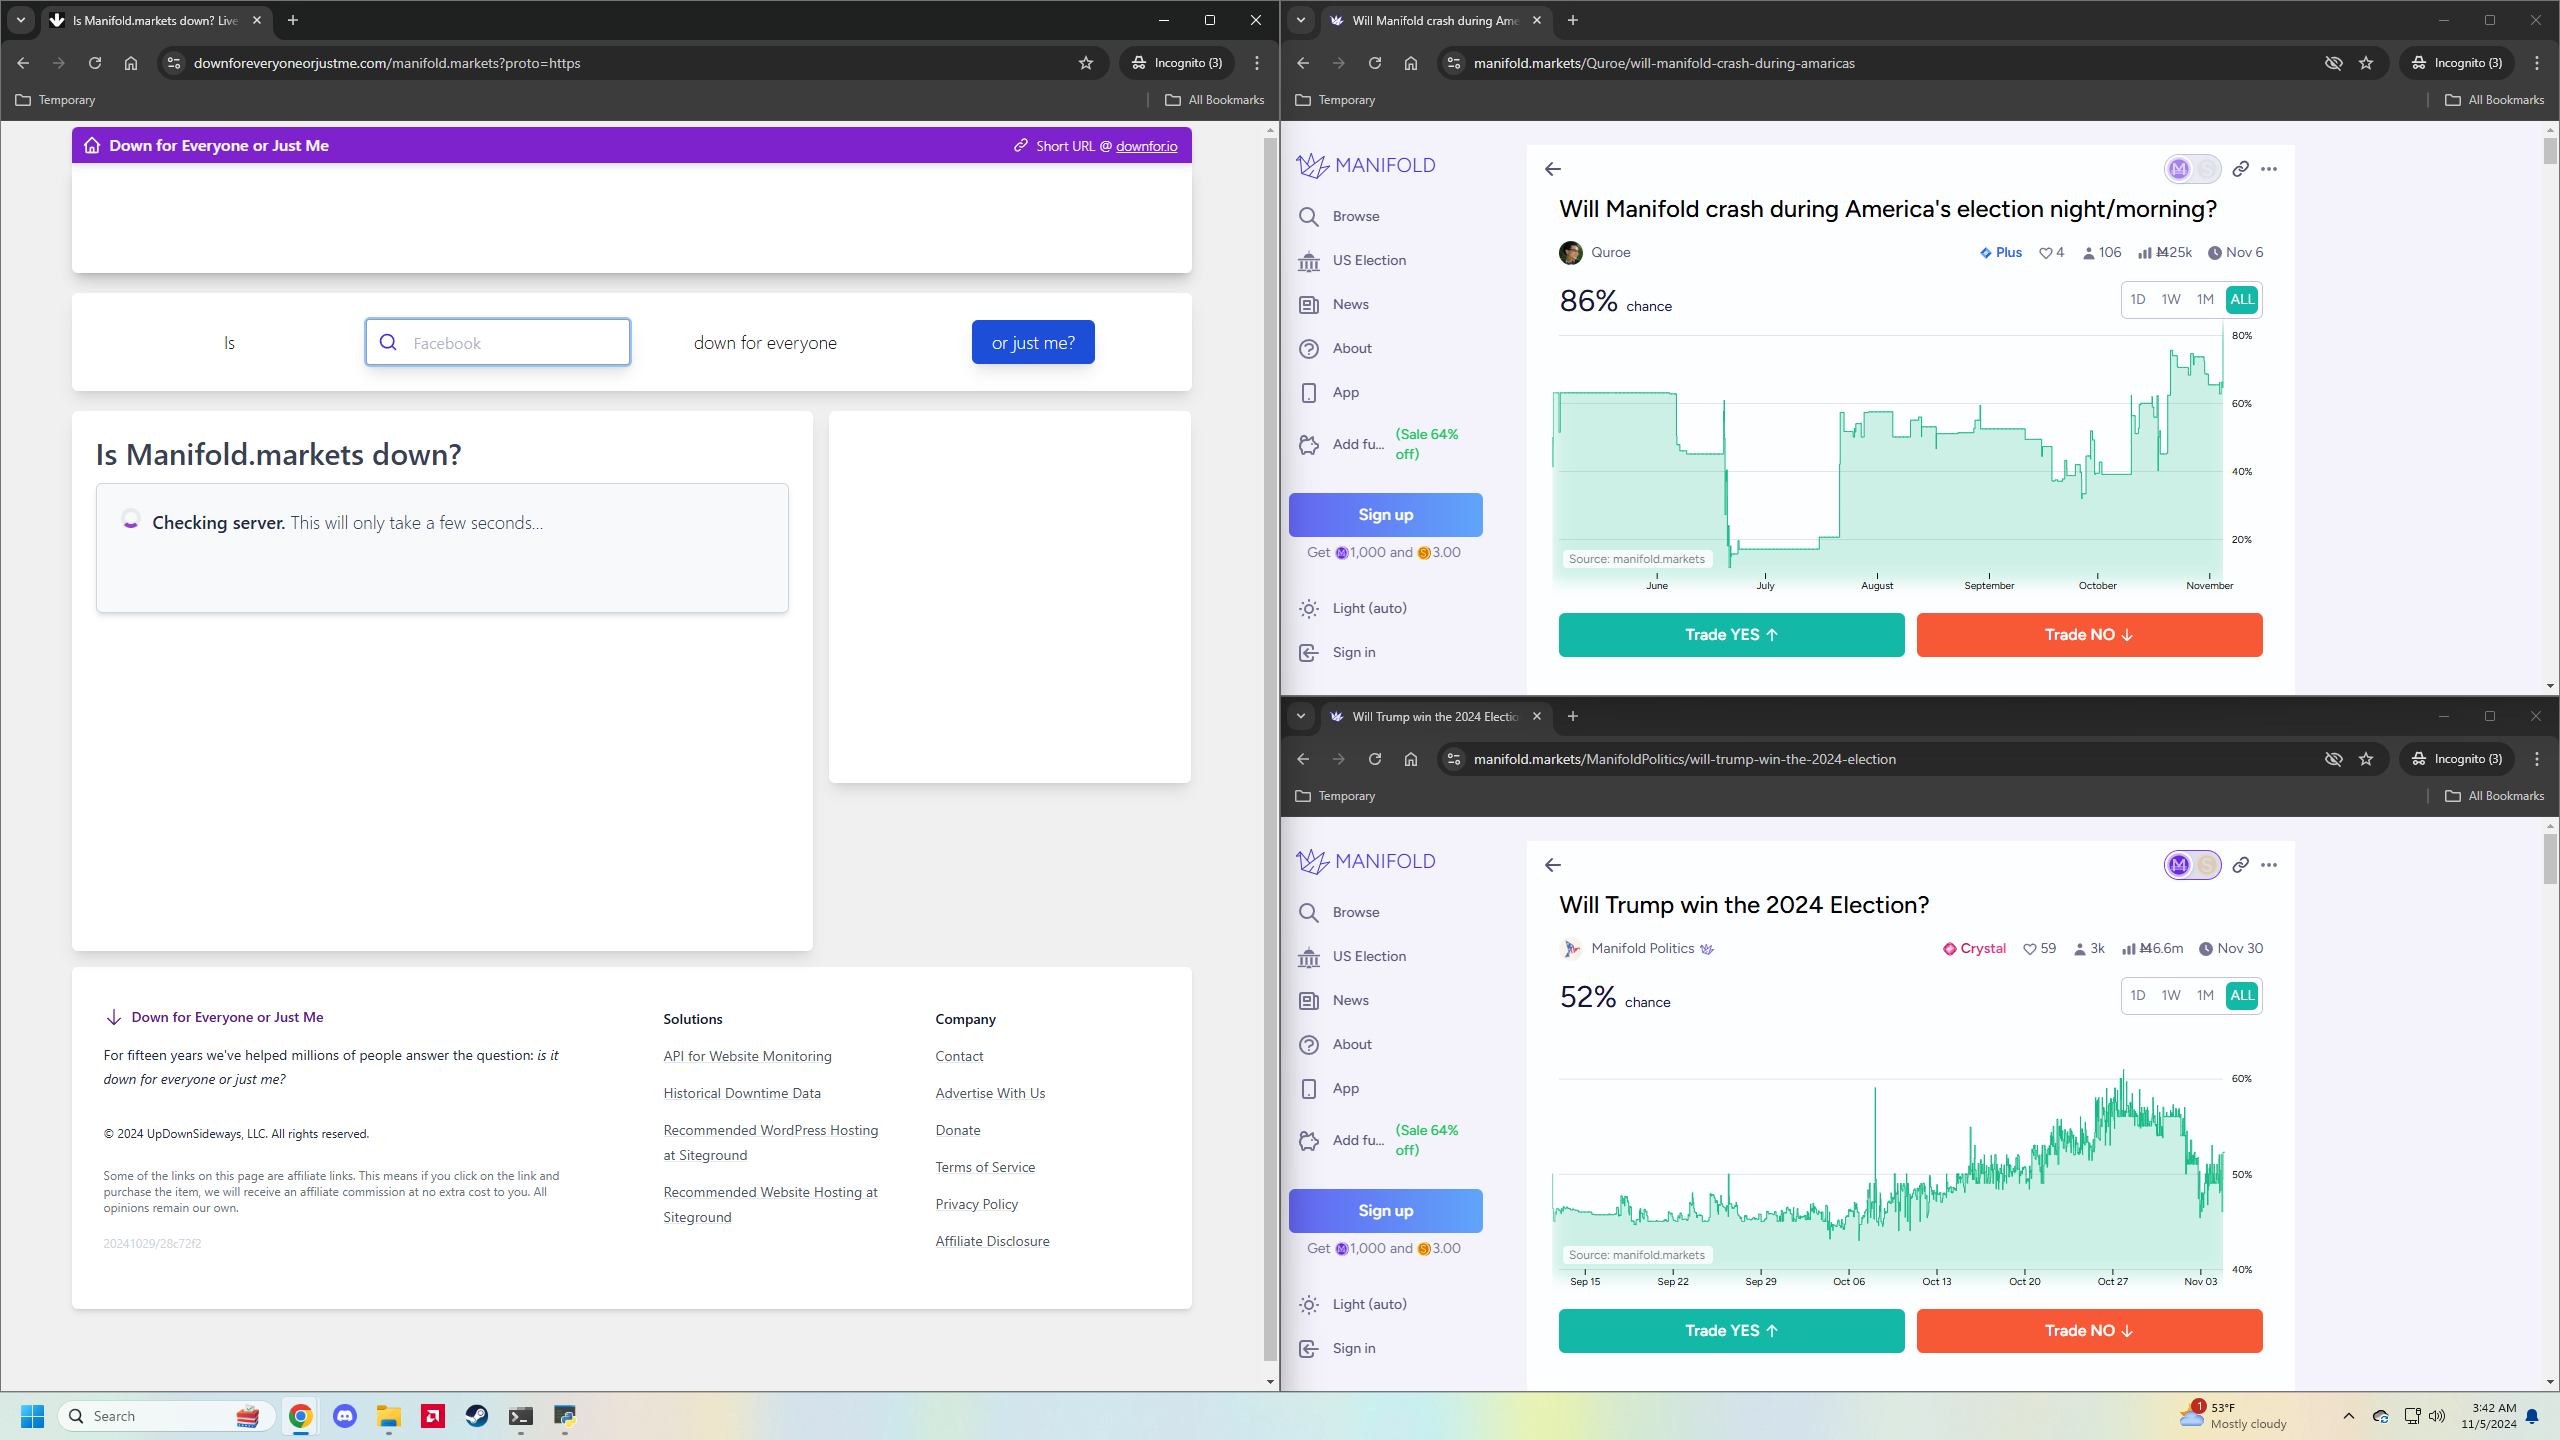The width and height of the screenshot is (2560, 1440).
Task: Open three-dot options on crash market
Action: 2269,169
